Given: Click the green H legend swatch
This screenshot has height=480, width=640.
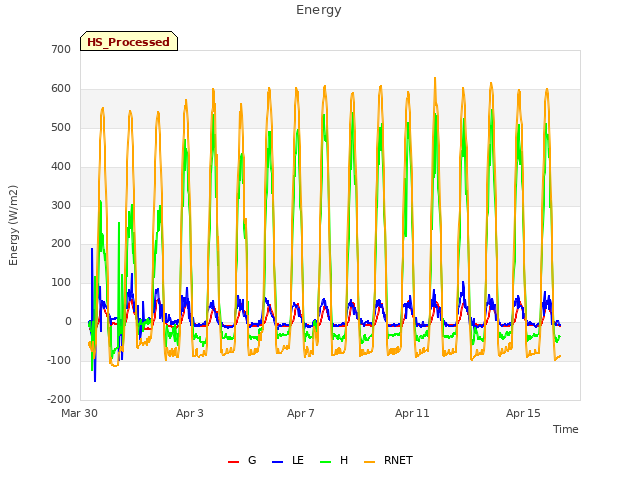Looking at the screenshot, I should pos(326,462).
